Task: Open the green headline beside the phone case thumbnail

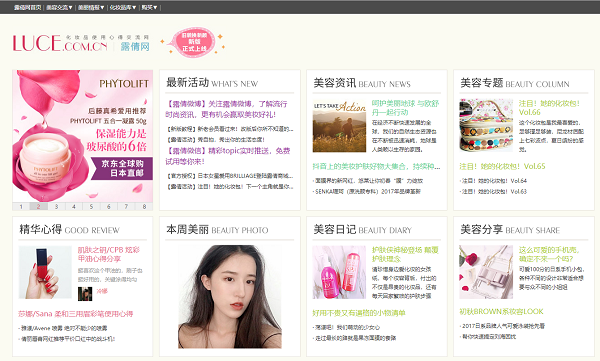Action: point(549,254)
